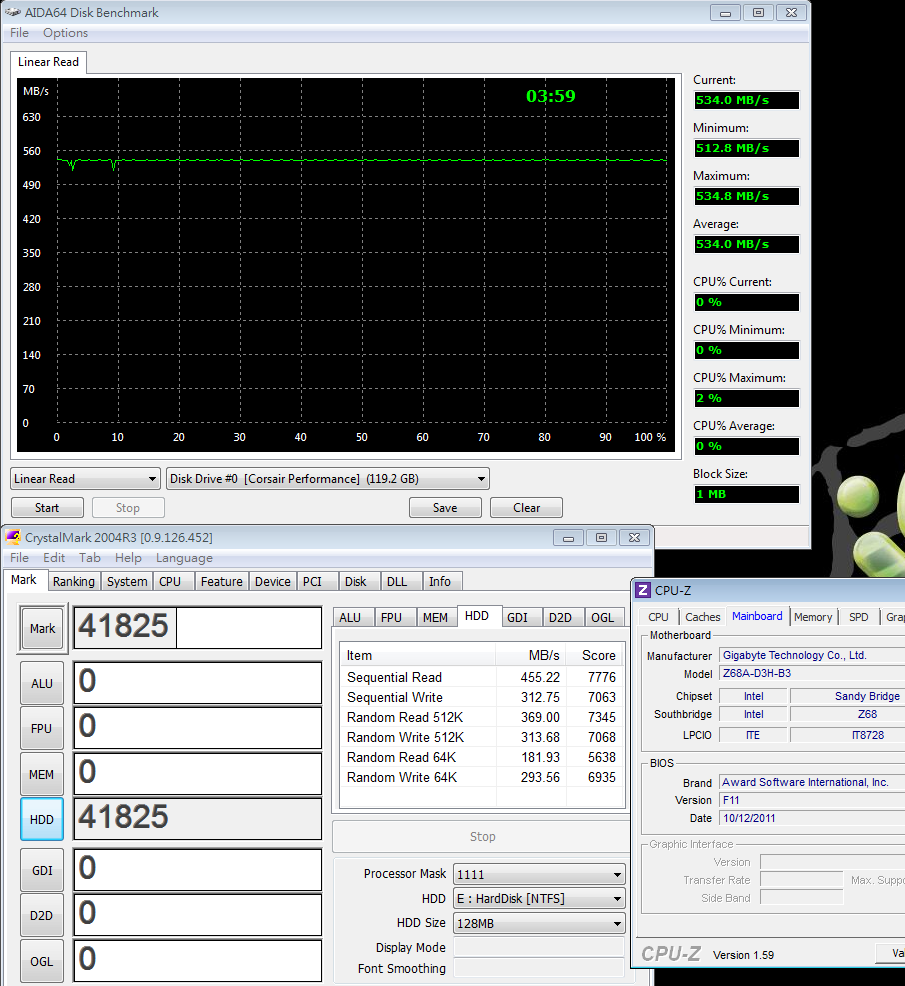Save the AIDA64 benchmark results
Image resolution: width=905 pixels, height=986 pixels.
click(445, 508)
